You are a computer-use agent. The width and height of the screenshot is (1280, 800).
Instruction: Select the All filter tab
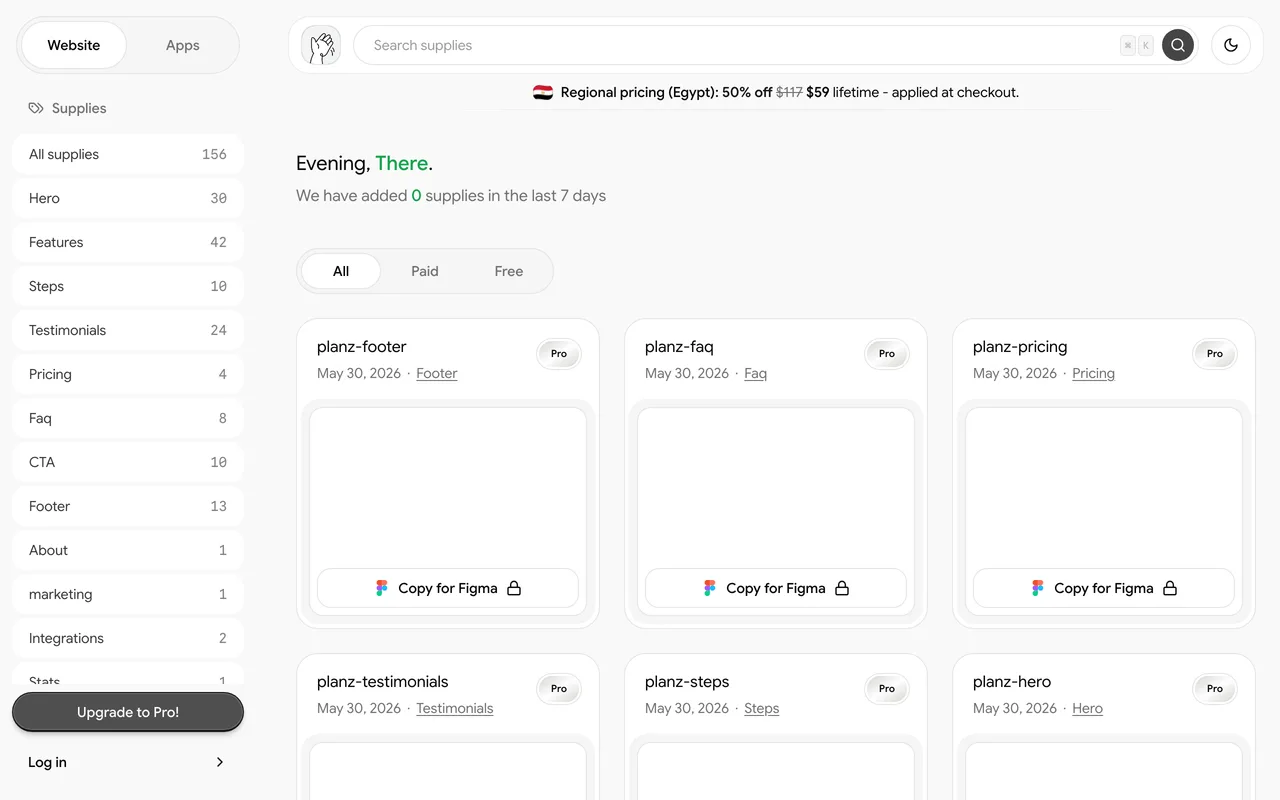coord(341,271)
